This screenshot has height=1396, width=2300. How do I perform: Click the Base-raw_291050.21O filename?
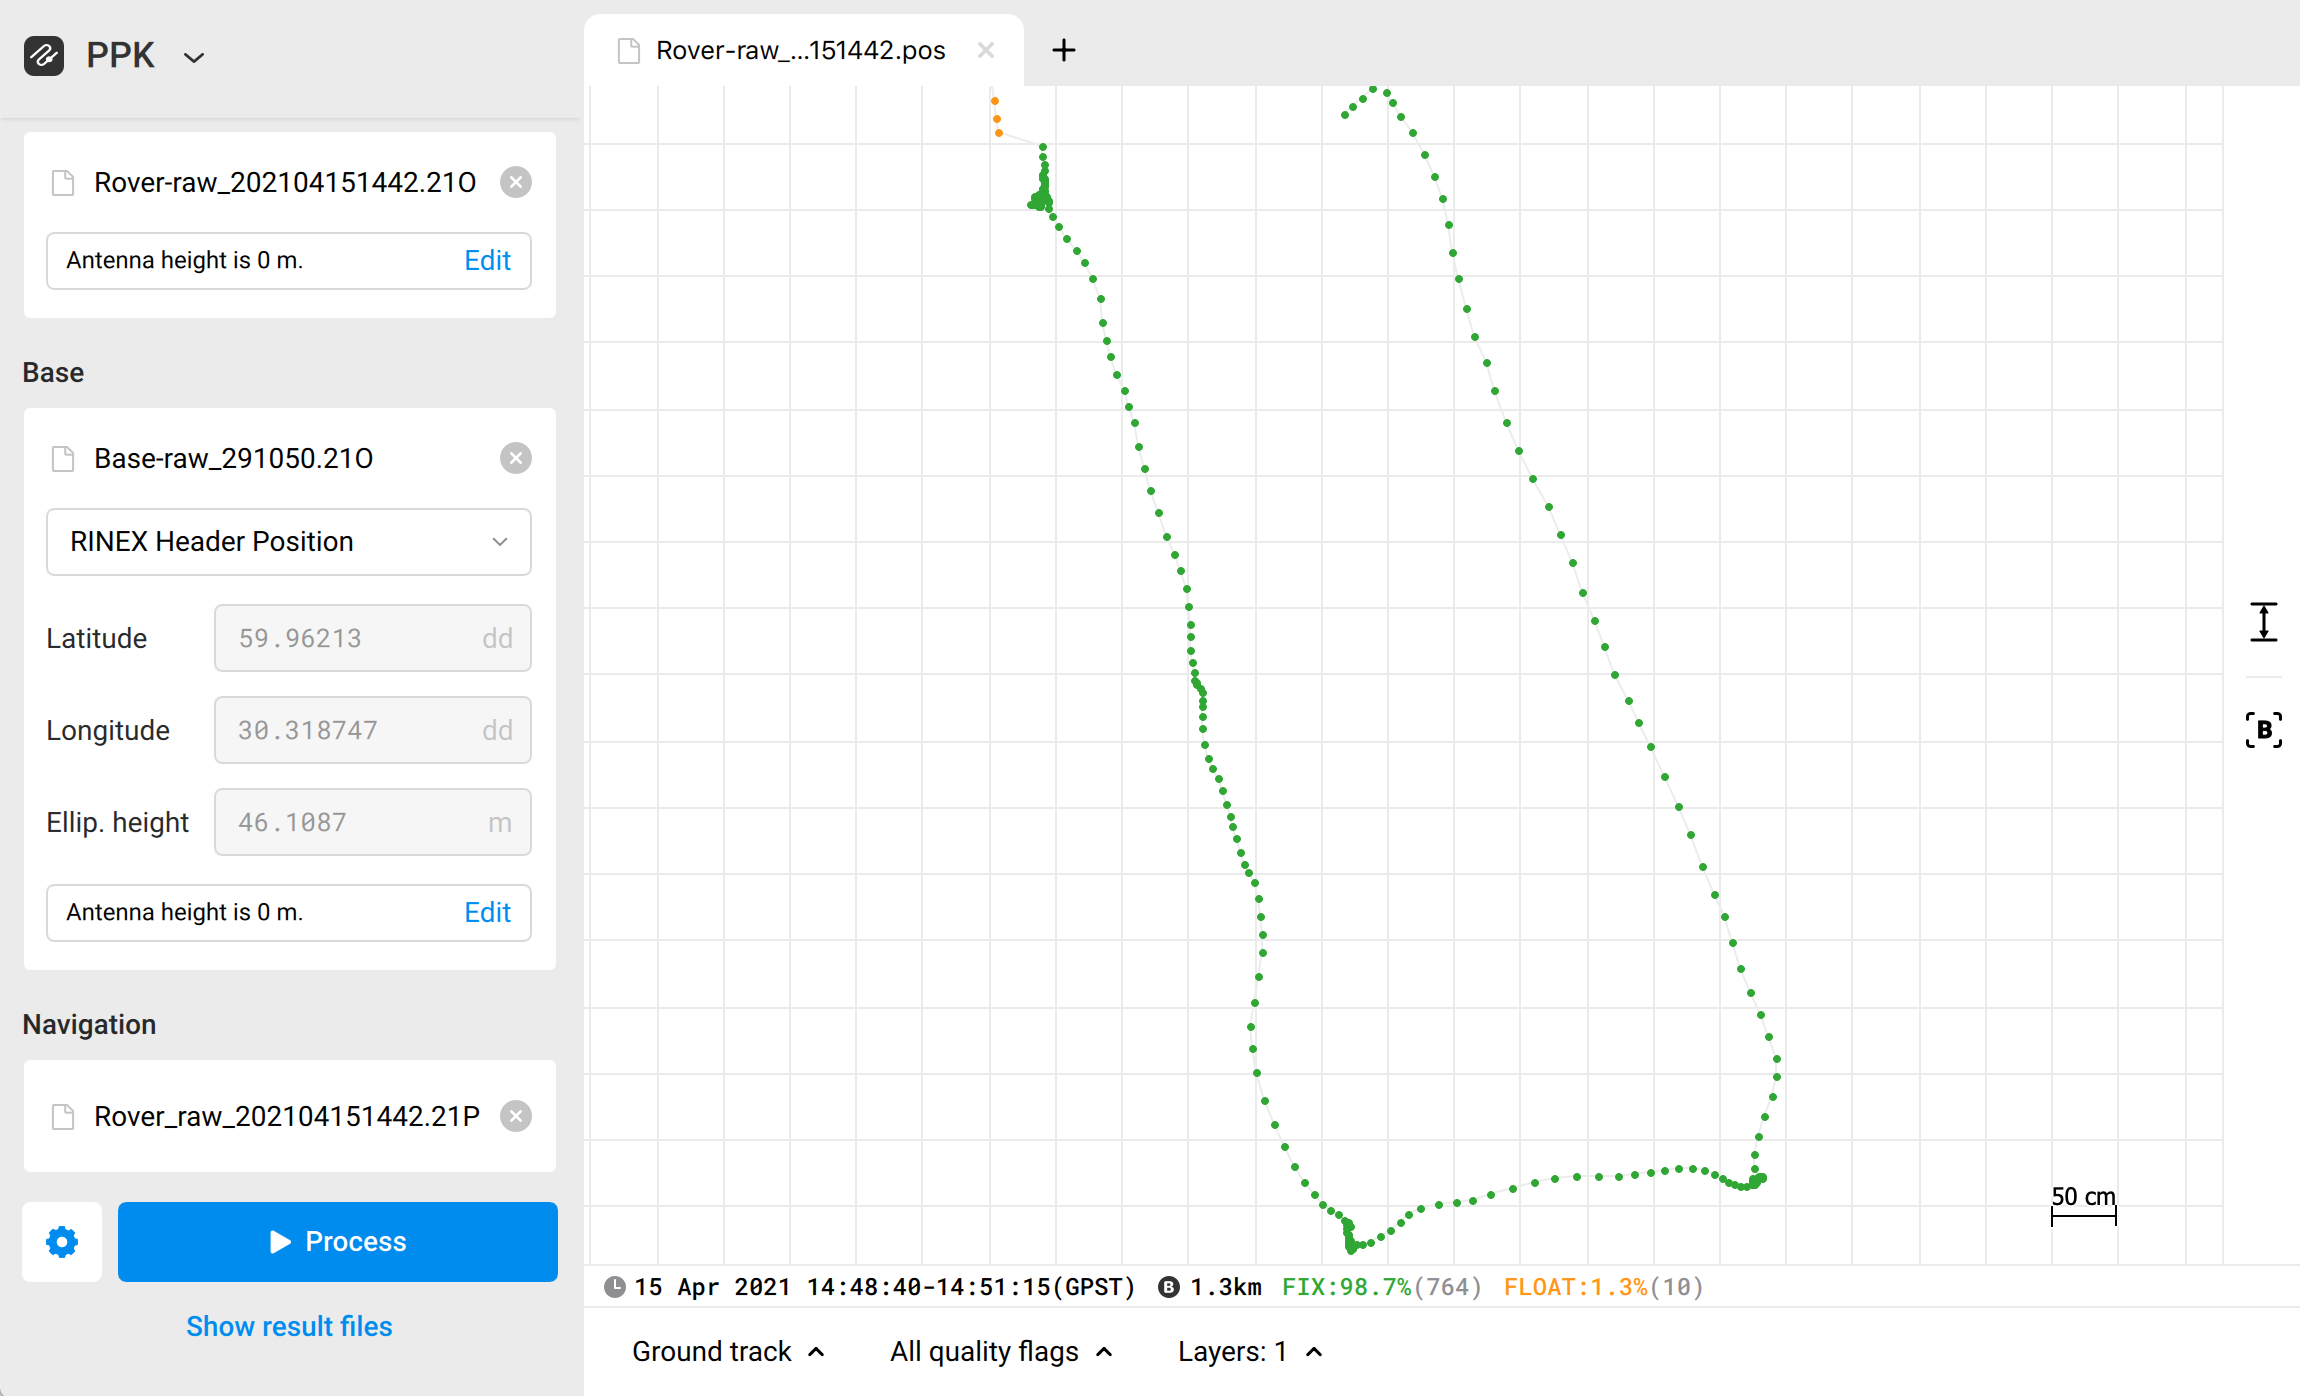(234, 458)
